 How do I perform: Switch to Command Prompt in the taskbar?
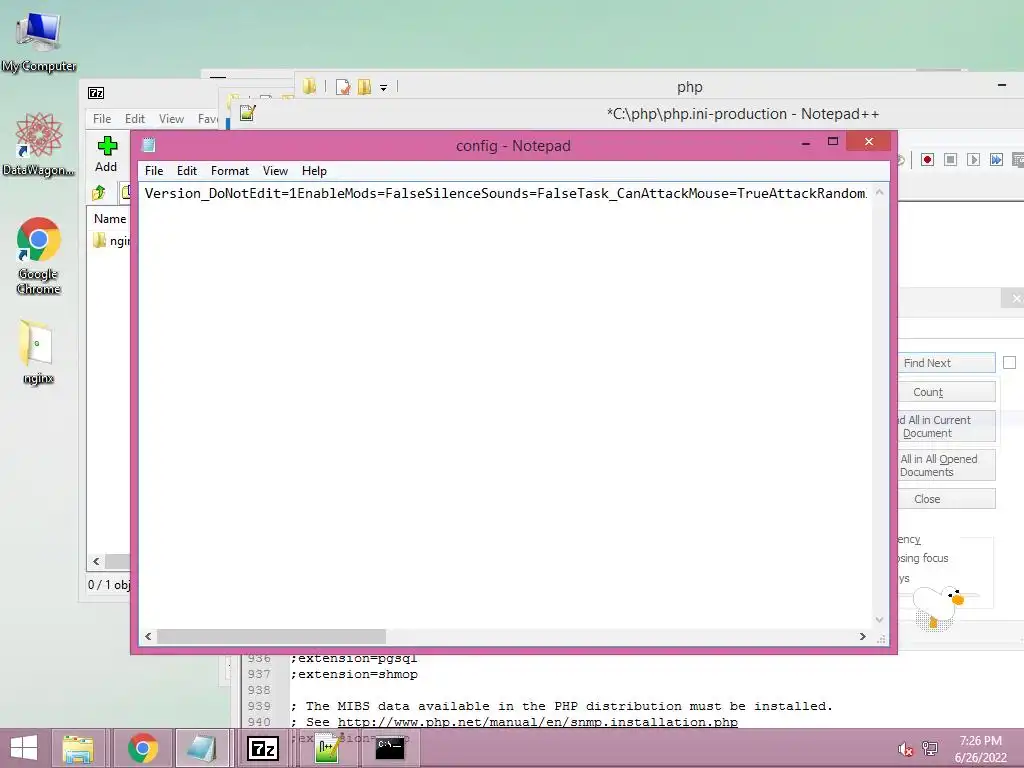pyautogui.click(x=390, y=748)
